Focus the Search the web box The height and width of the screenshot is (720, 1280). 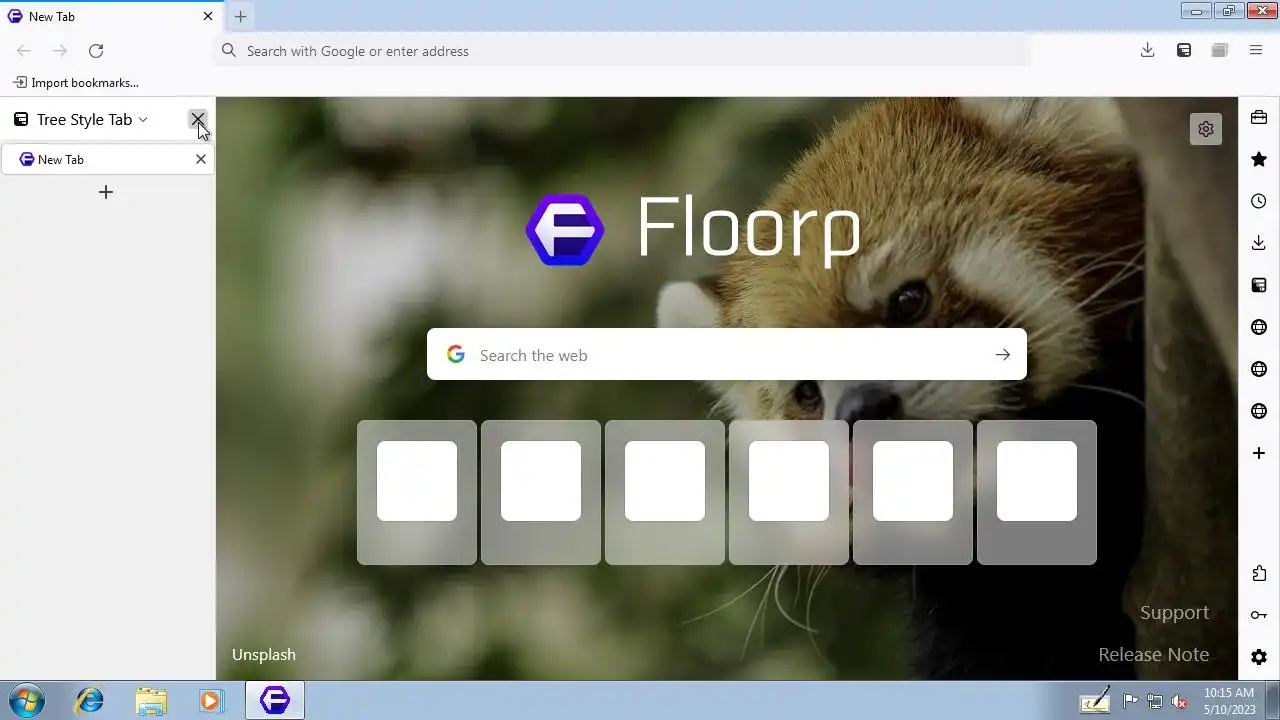727,354
